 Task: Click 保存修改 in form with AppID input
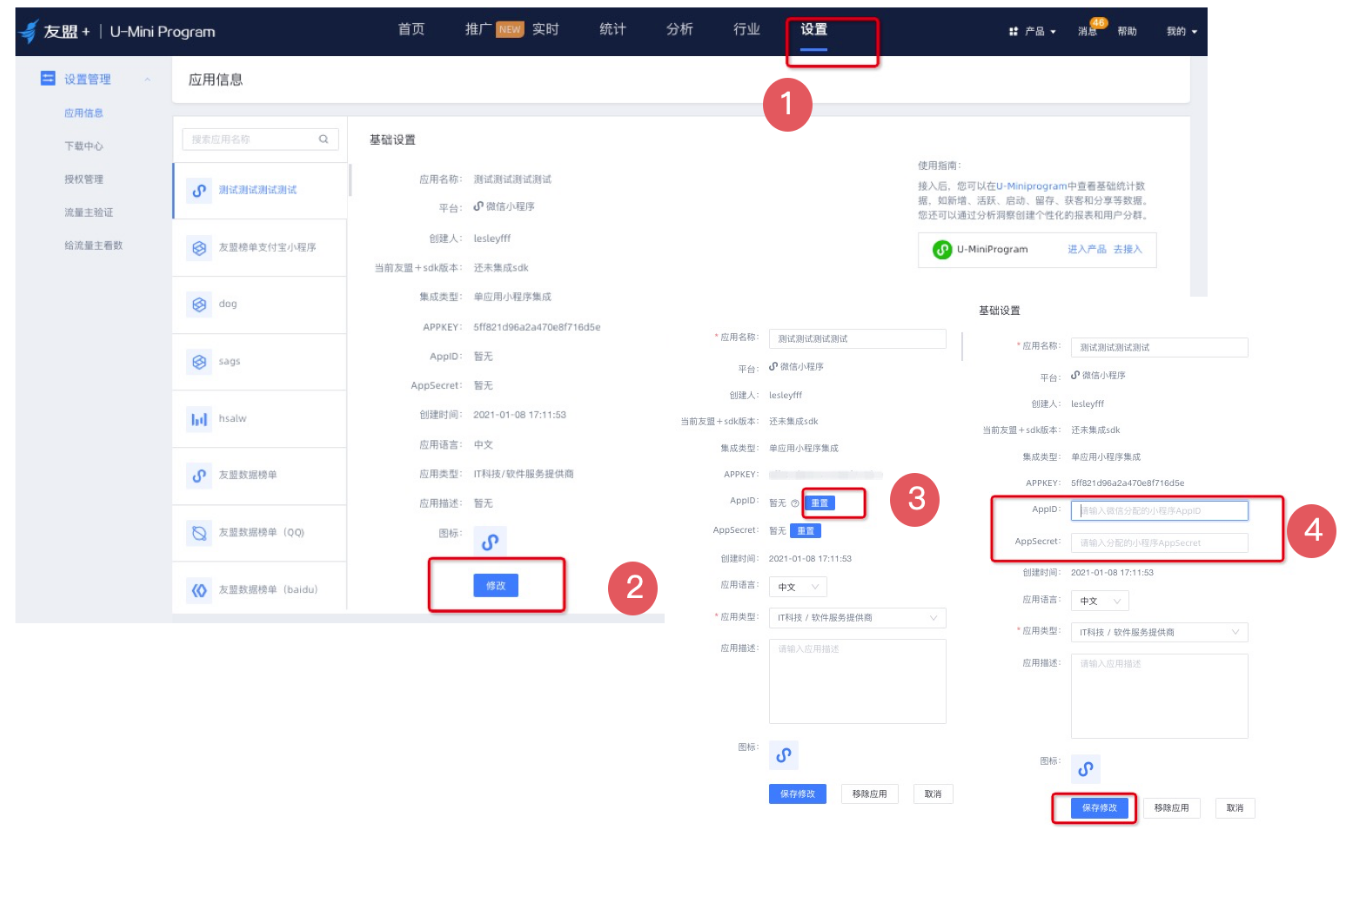pos(1099,807)
